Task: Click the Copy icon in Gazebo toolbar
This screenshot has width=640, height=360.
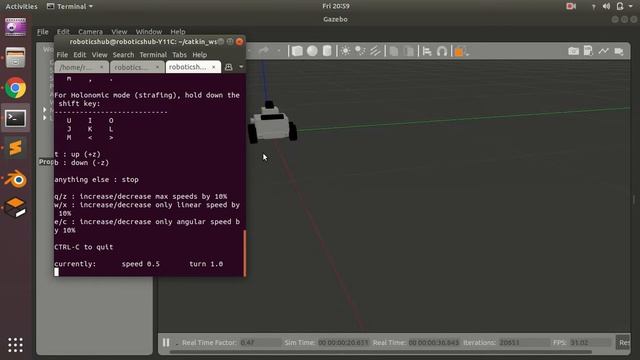Action: [x=394, y=51]
